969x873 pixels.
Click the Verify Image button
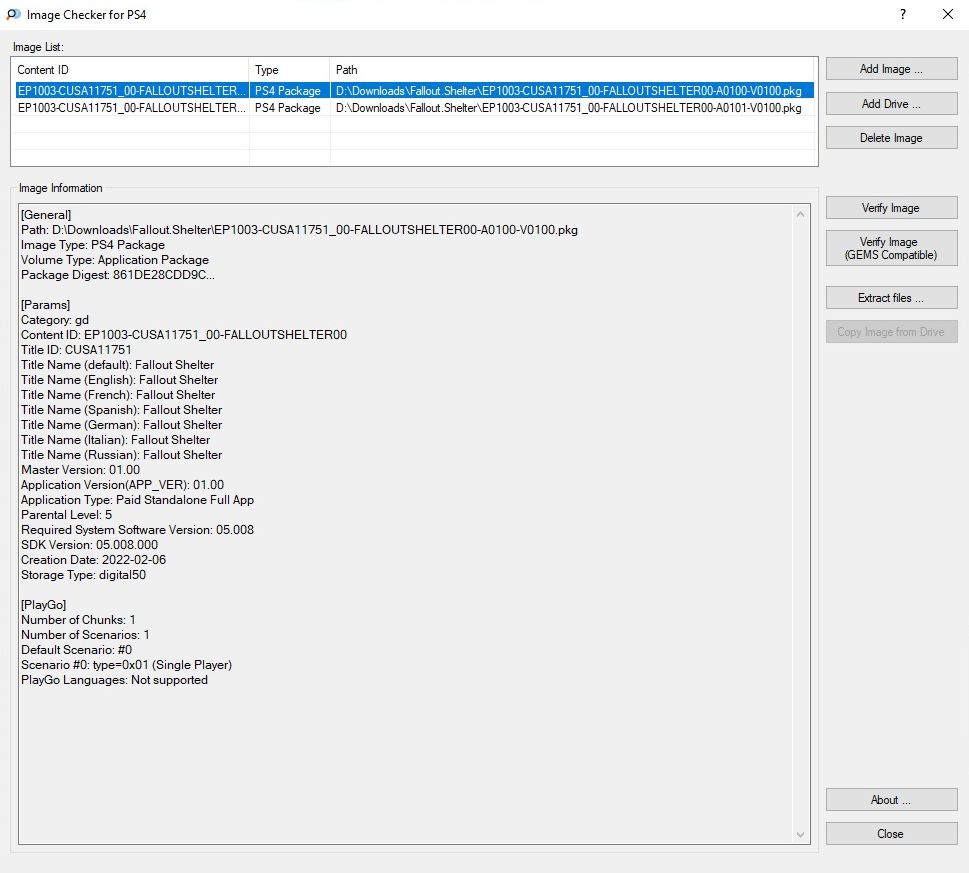tap(891, 208)
